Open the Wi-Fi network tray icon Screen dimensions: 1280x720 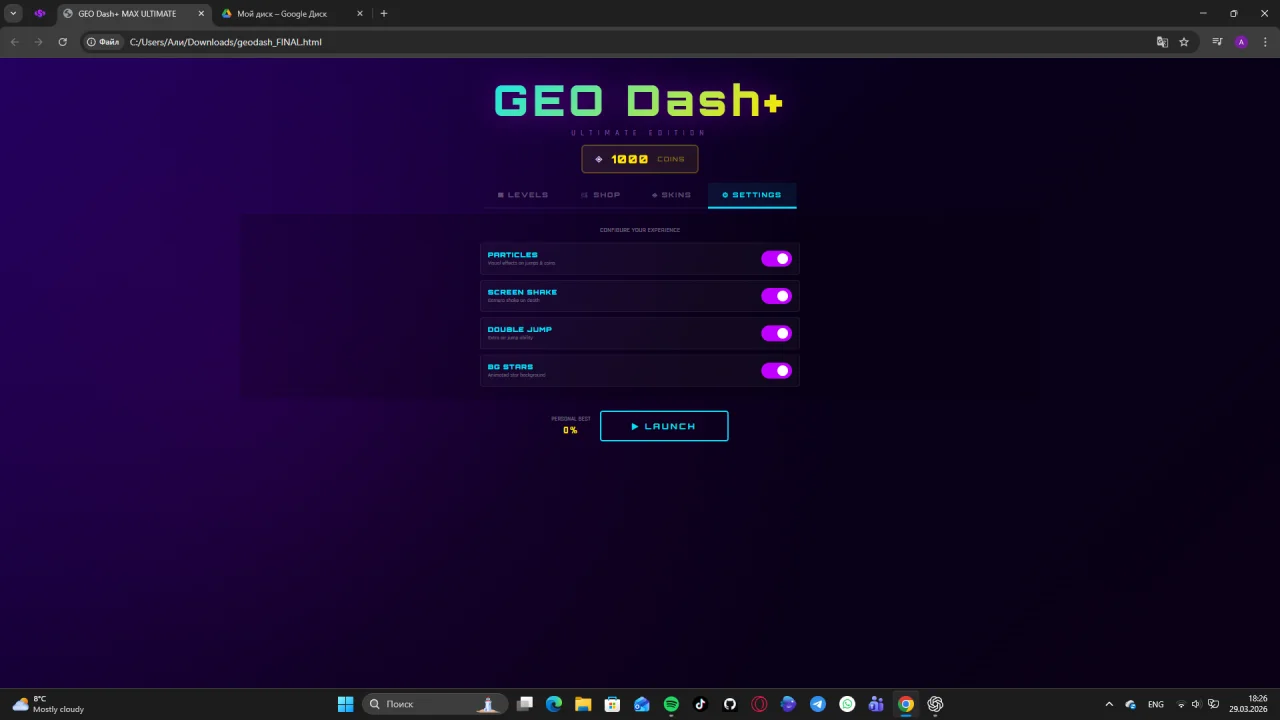[1181, 704]
